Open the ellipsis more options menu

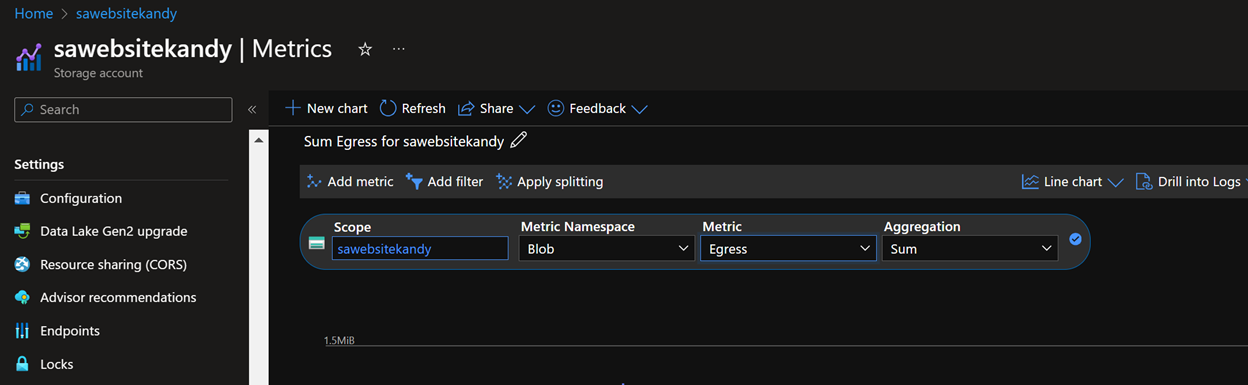point(399,49)
